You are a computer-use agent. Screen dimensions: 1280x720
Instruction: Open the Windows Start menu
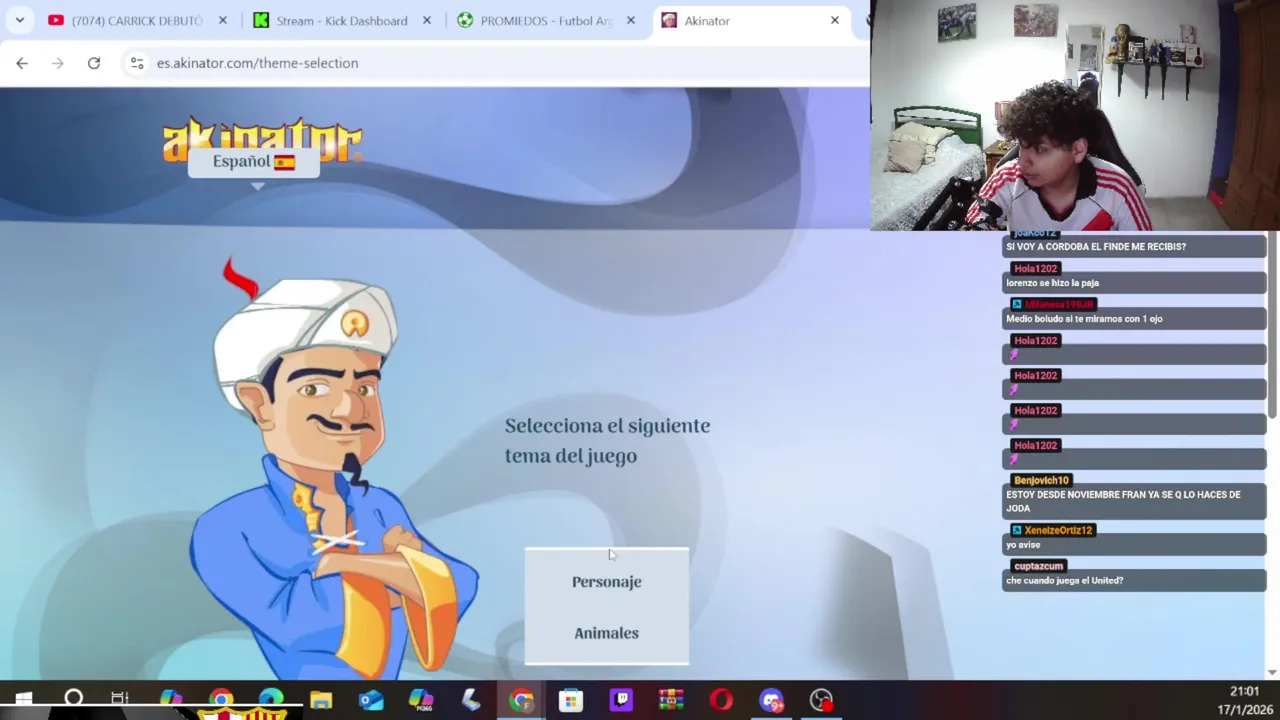[x=23, y=700]
